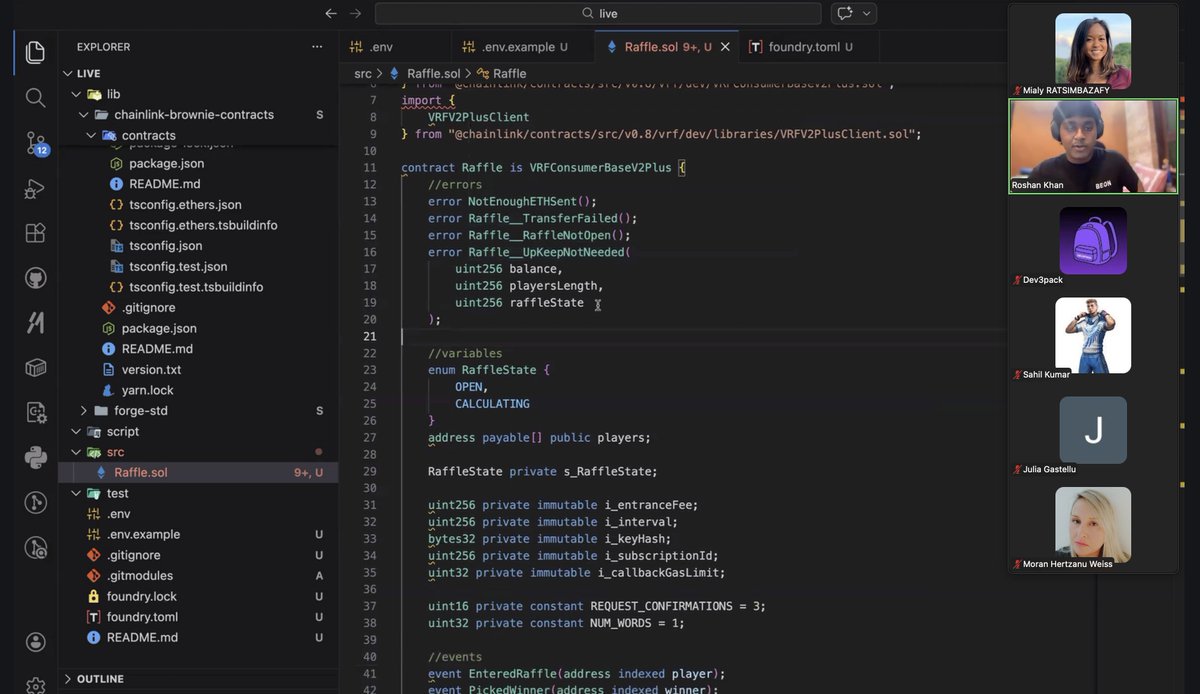
Task: Click the go back arrow in title bar
Action: point(331,13)
